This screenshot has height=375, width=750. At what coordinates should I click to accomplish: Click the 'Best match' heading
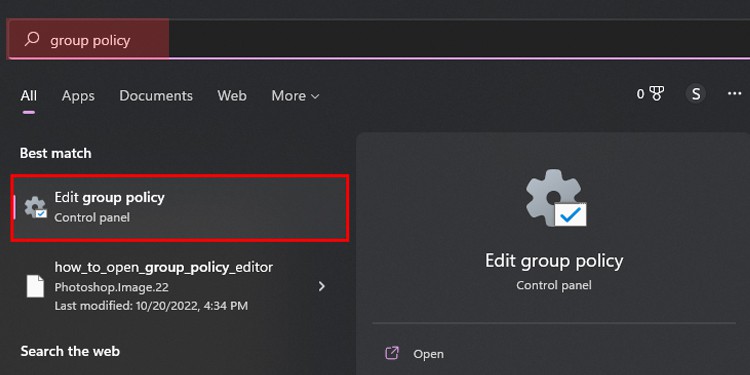55,153
